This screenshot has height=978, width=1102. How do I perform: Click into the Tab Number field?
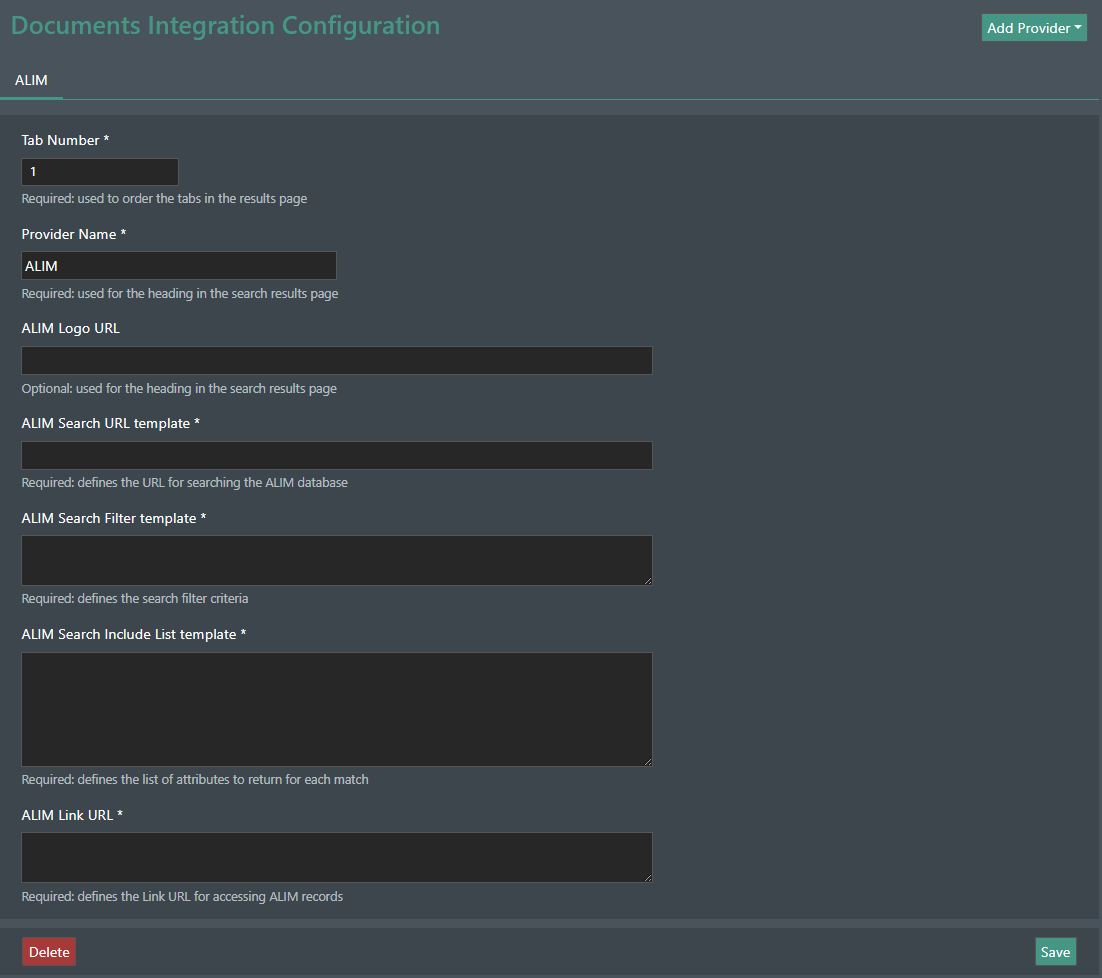tap(99, 171)
